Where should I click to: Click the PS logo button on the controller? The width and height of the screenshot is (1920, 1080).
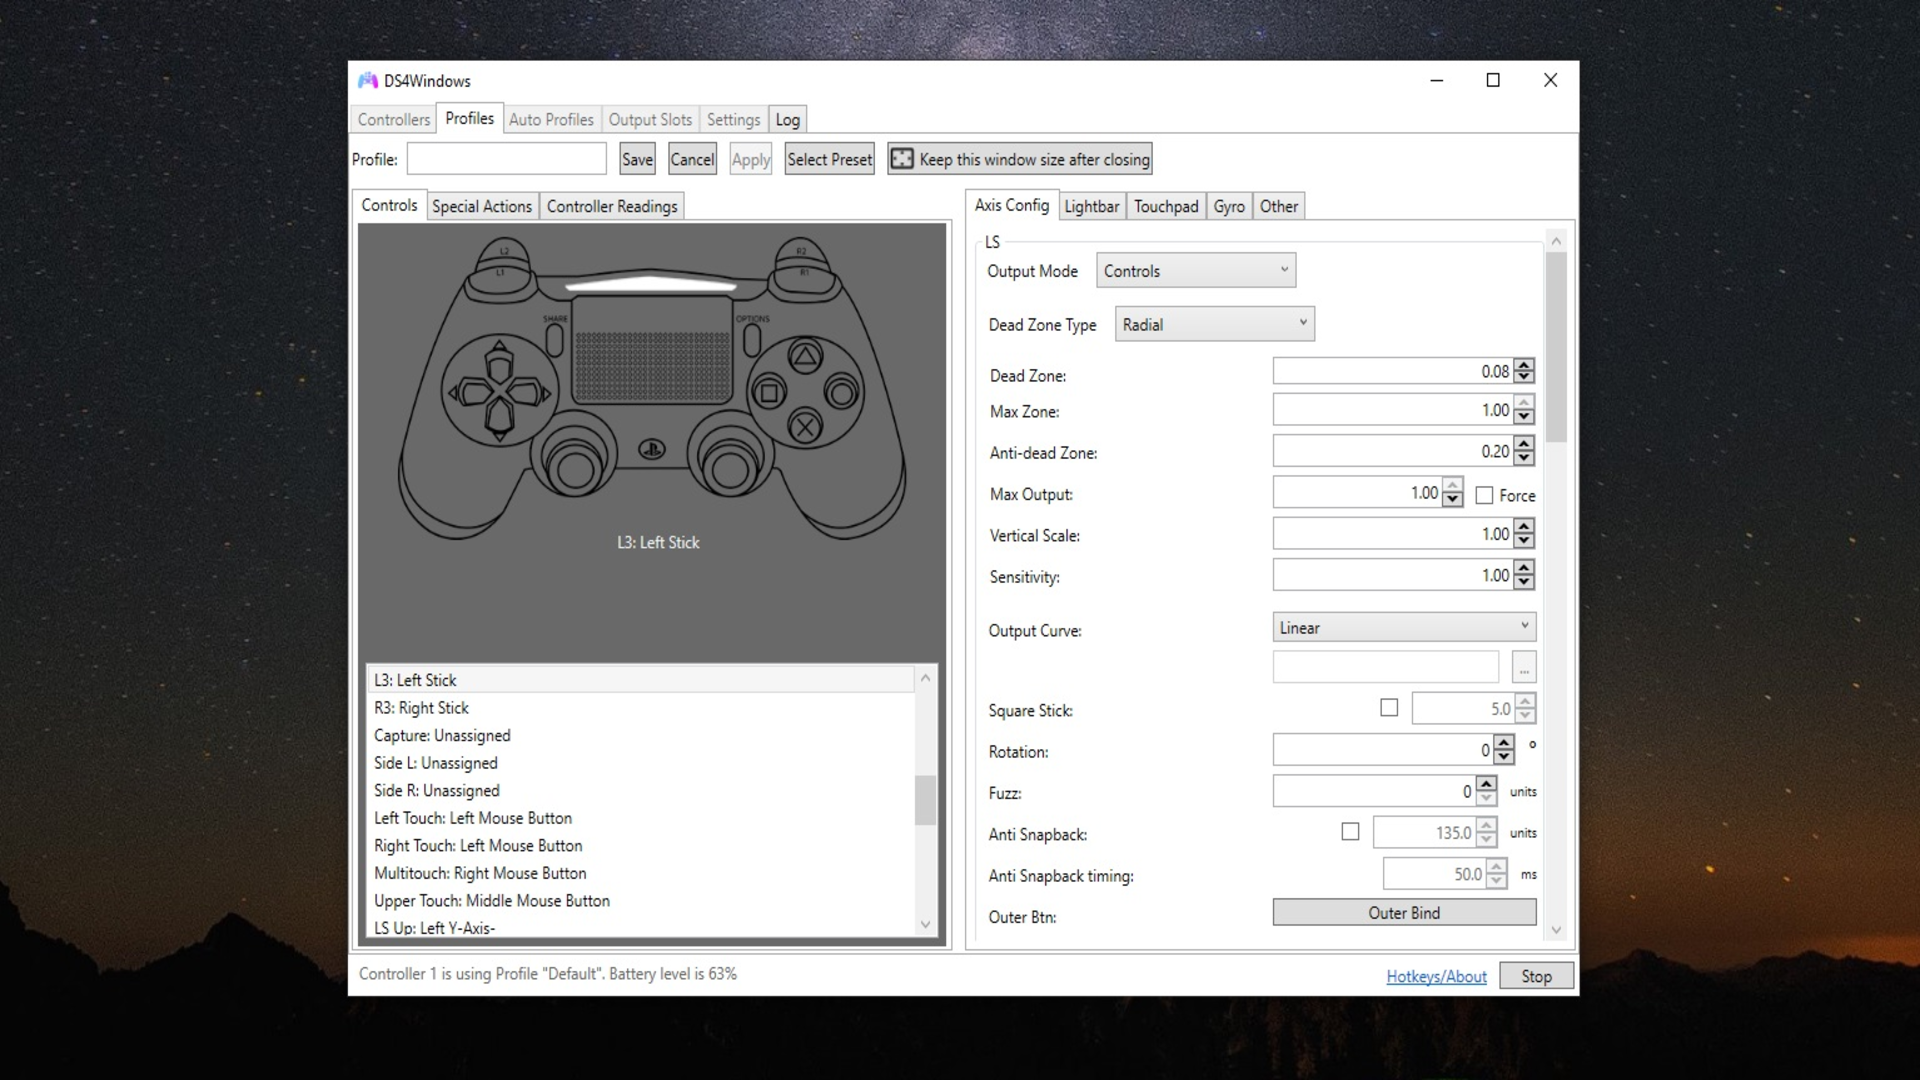point(652,450)
